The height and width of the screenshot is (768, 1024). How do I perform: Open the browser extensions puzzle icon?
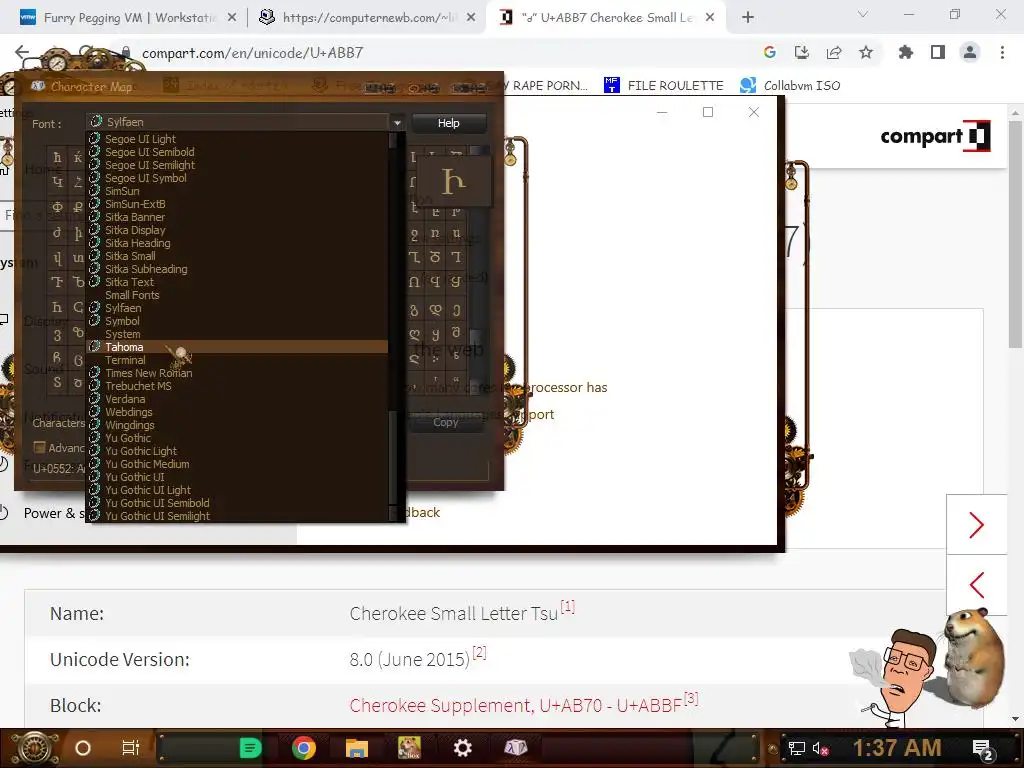(x=906, y=52)
